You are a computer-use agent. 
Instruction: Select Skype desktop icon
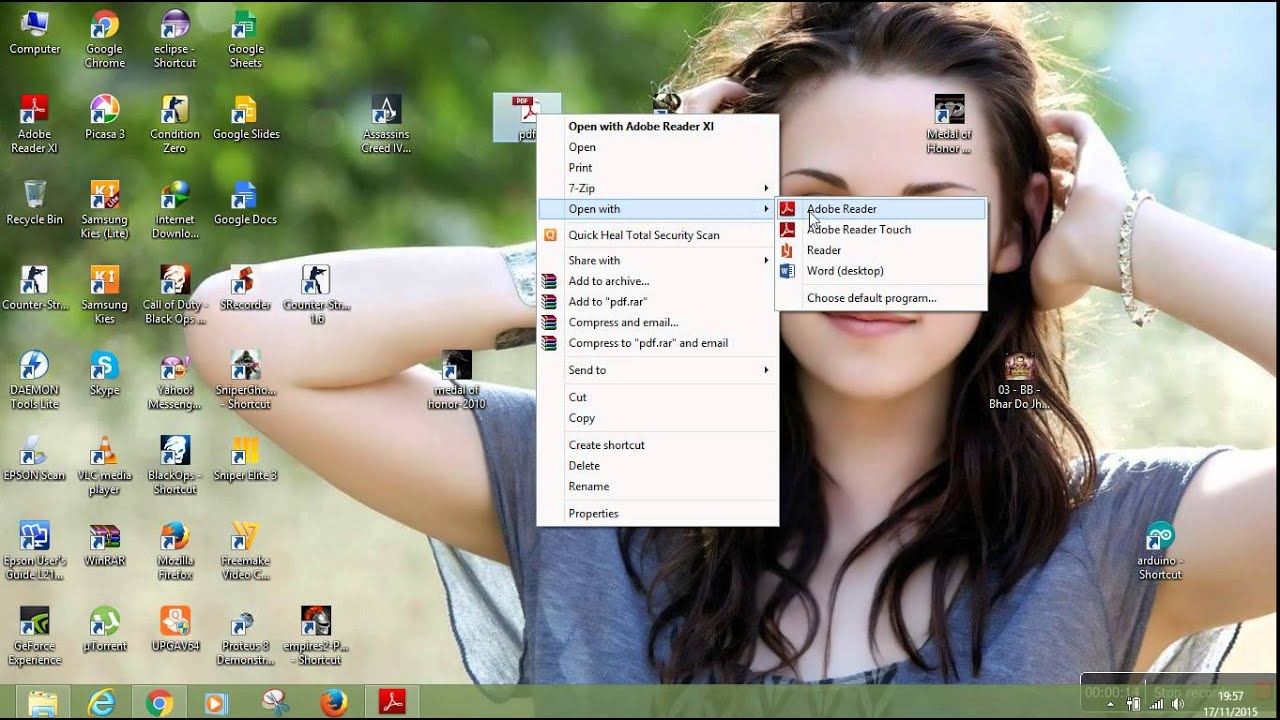click(104, 373)
